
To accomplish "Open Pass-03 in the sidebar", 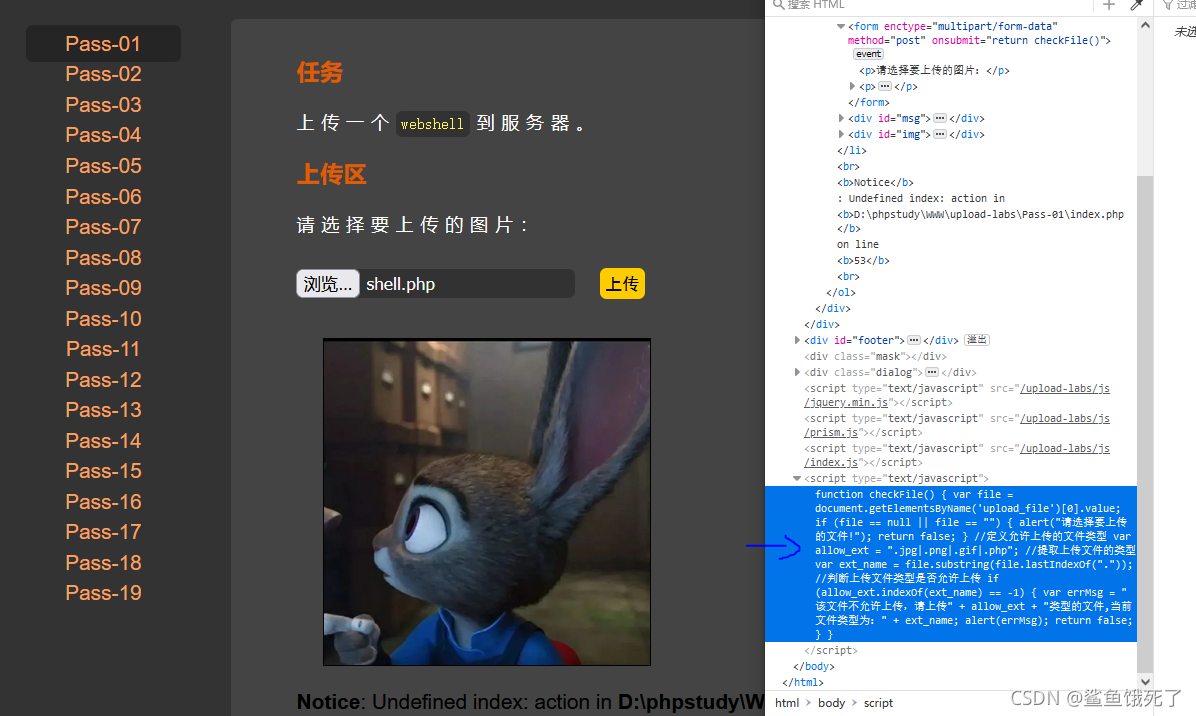I will (x=103, y=104).
